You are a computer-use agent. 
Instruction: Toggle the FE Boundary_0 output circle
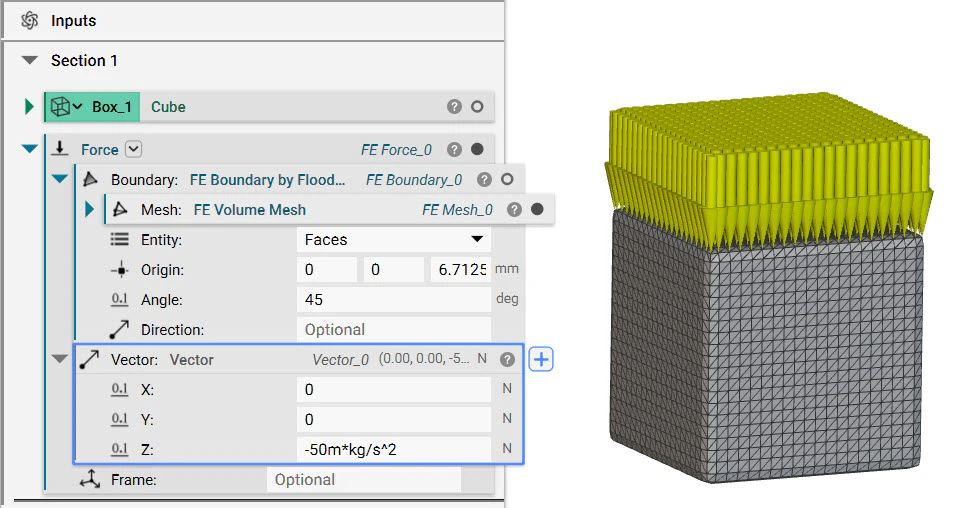[507, 179]
